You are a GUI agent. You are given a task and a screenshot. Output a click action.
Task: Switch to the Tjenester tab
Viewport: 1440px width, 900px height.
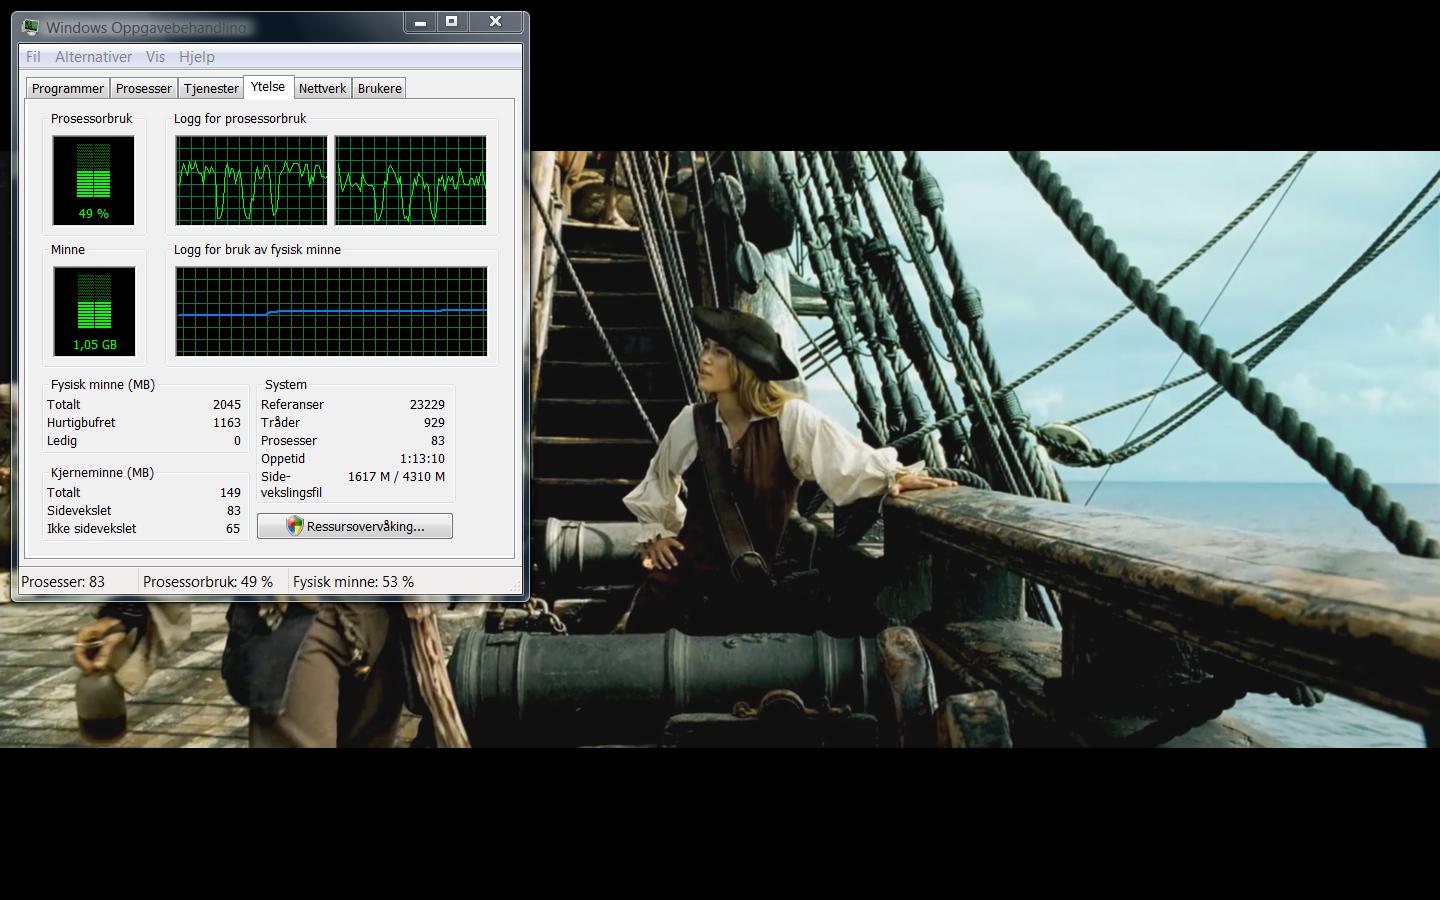211,89
